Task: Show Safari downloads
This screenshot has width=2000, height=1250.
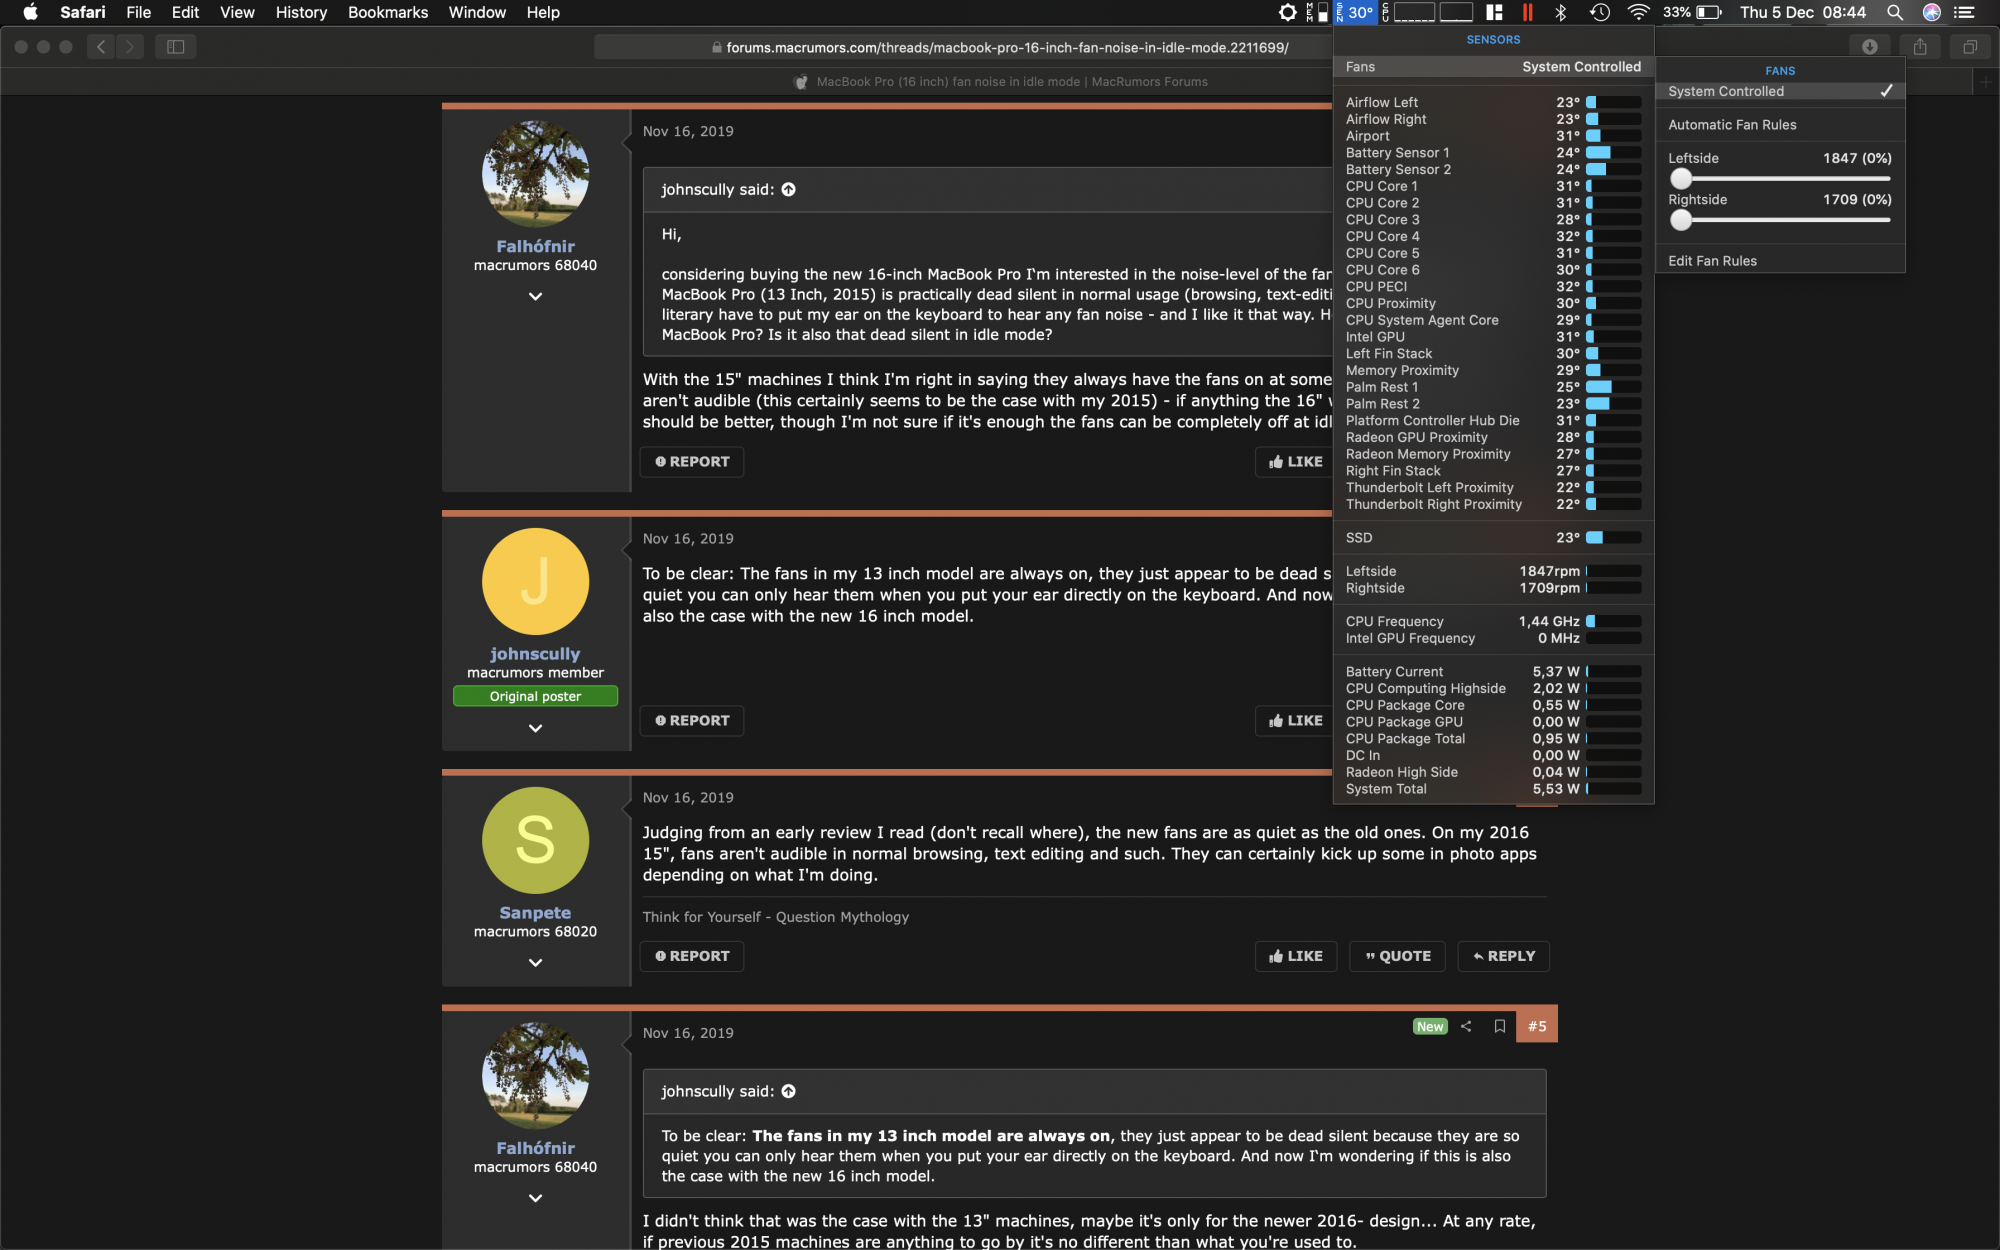Action: click(x=1869, y=46)
